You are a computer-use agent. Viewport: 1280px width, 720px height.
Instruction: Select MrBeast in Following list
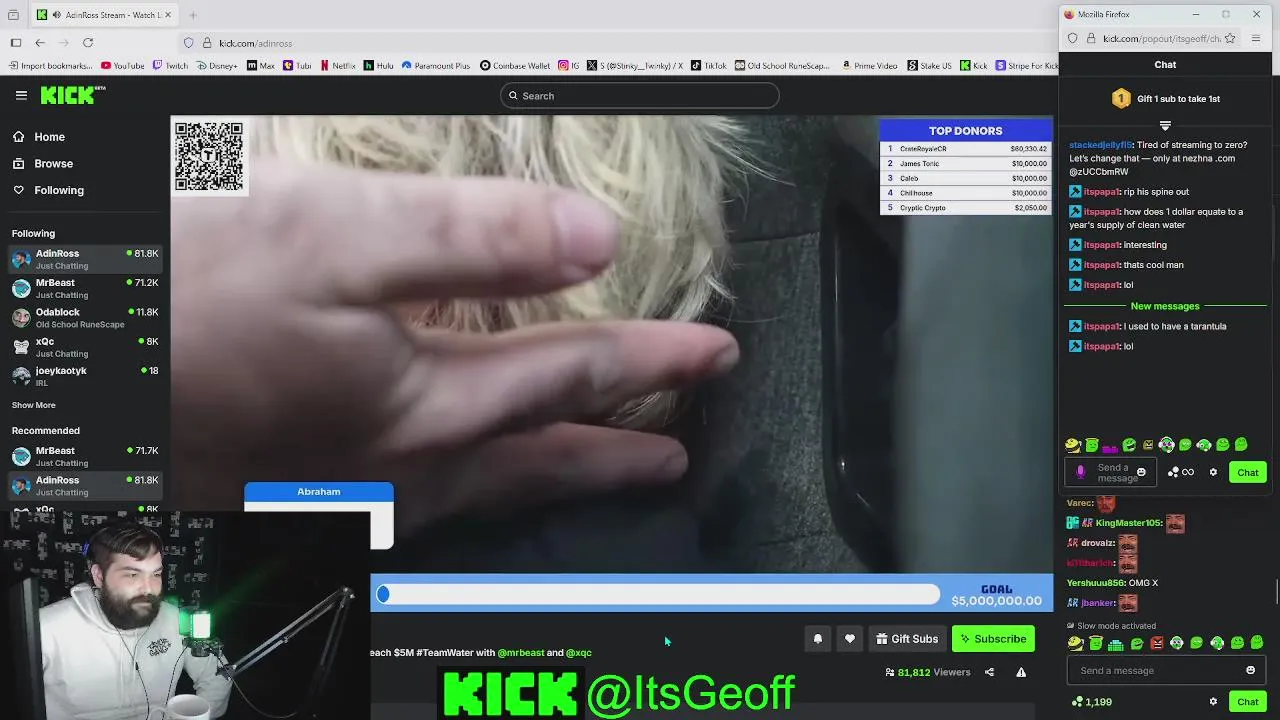(85, 288)
